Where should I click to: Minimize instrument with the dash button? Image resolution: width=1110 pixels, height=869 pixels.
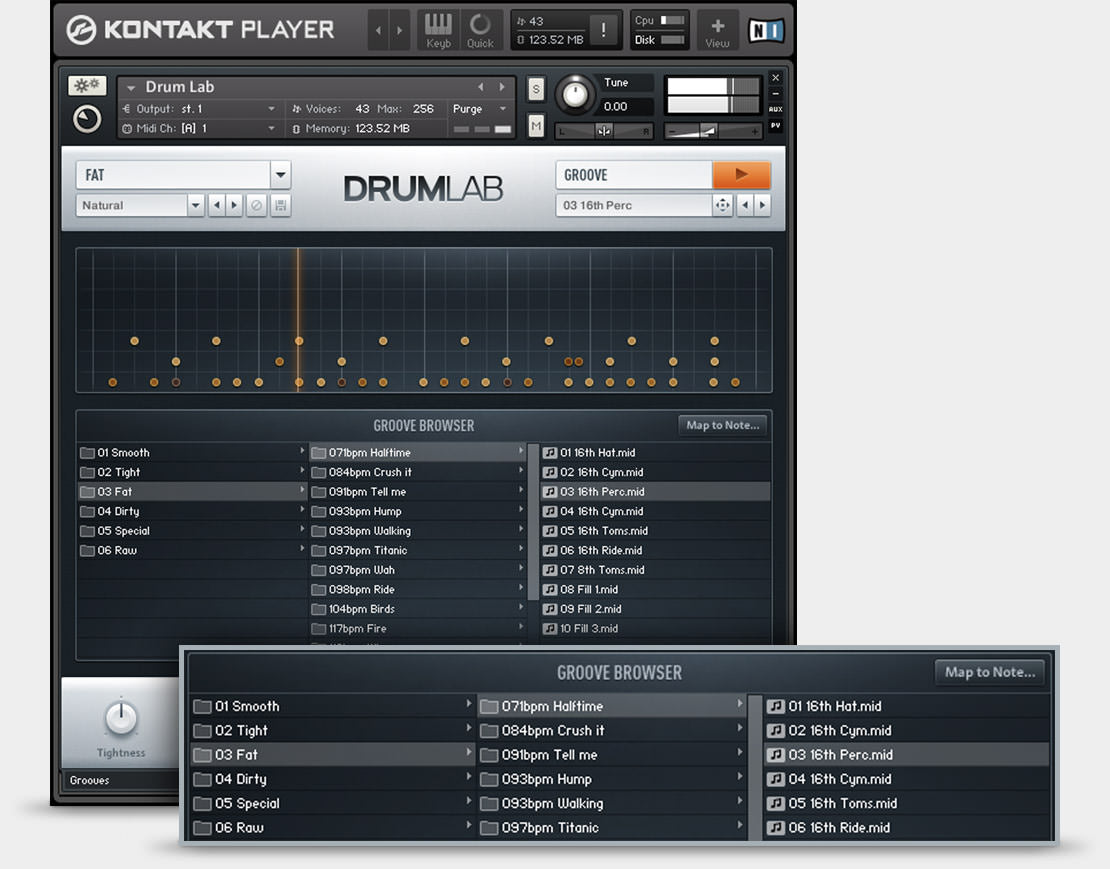point(776,93)
